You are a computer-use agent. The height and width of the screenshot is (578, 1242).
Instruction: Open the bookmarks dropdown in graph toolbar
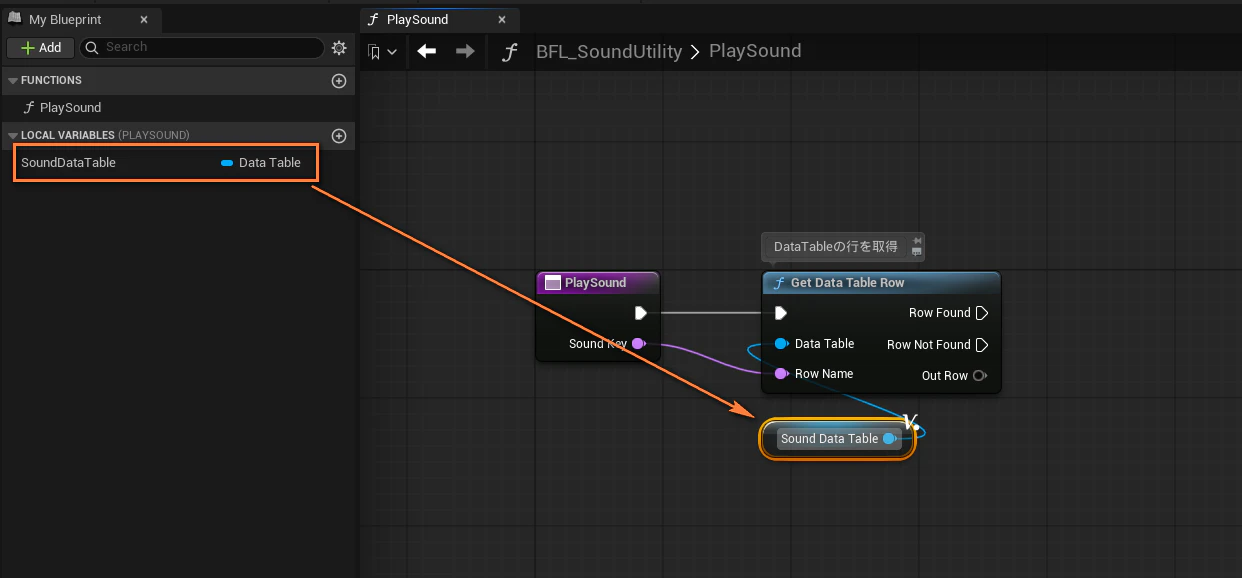pos(382,51)
